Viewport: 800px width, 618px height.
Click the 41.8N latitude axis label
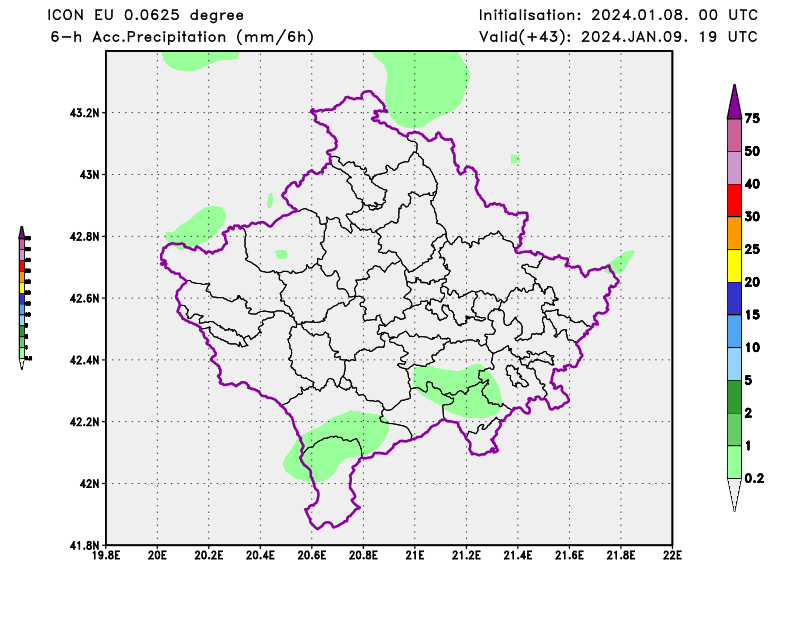(x=85, y=545)
